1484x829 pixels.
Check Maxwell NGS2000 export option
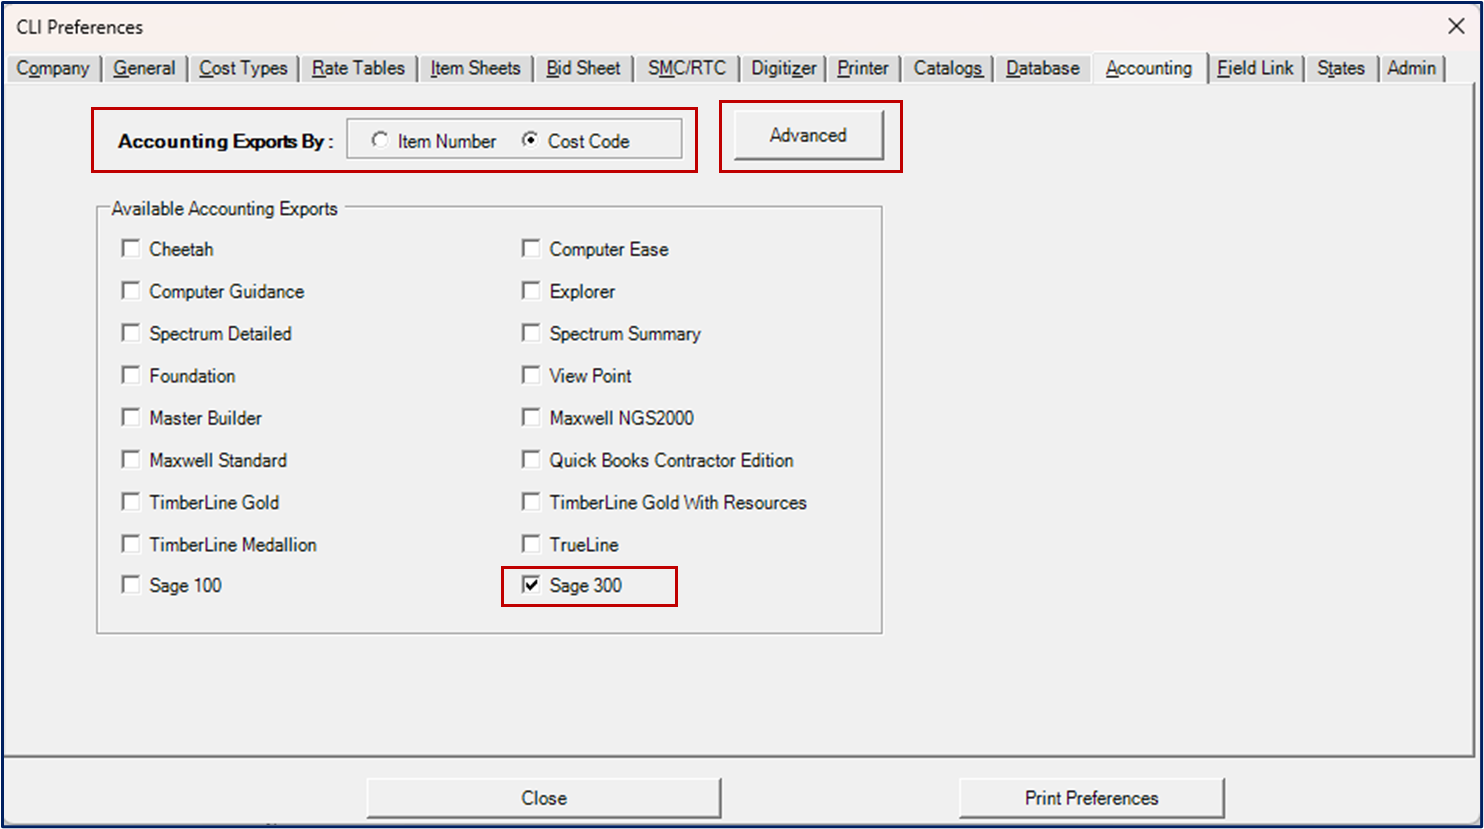click(531, 416)
